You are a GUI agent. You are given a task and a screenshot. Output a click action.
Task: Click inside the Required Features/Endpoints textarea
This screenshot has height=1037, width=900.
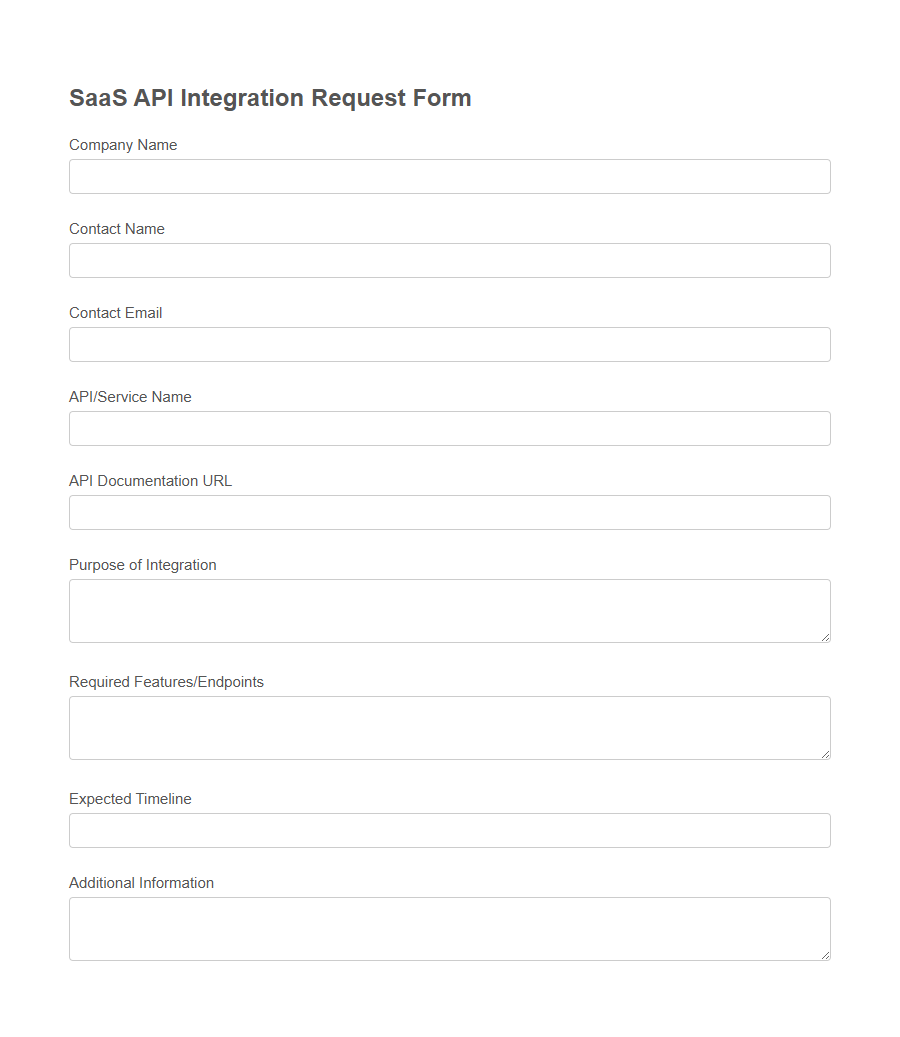click(449, 725)
